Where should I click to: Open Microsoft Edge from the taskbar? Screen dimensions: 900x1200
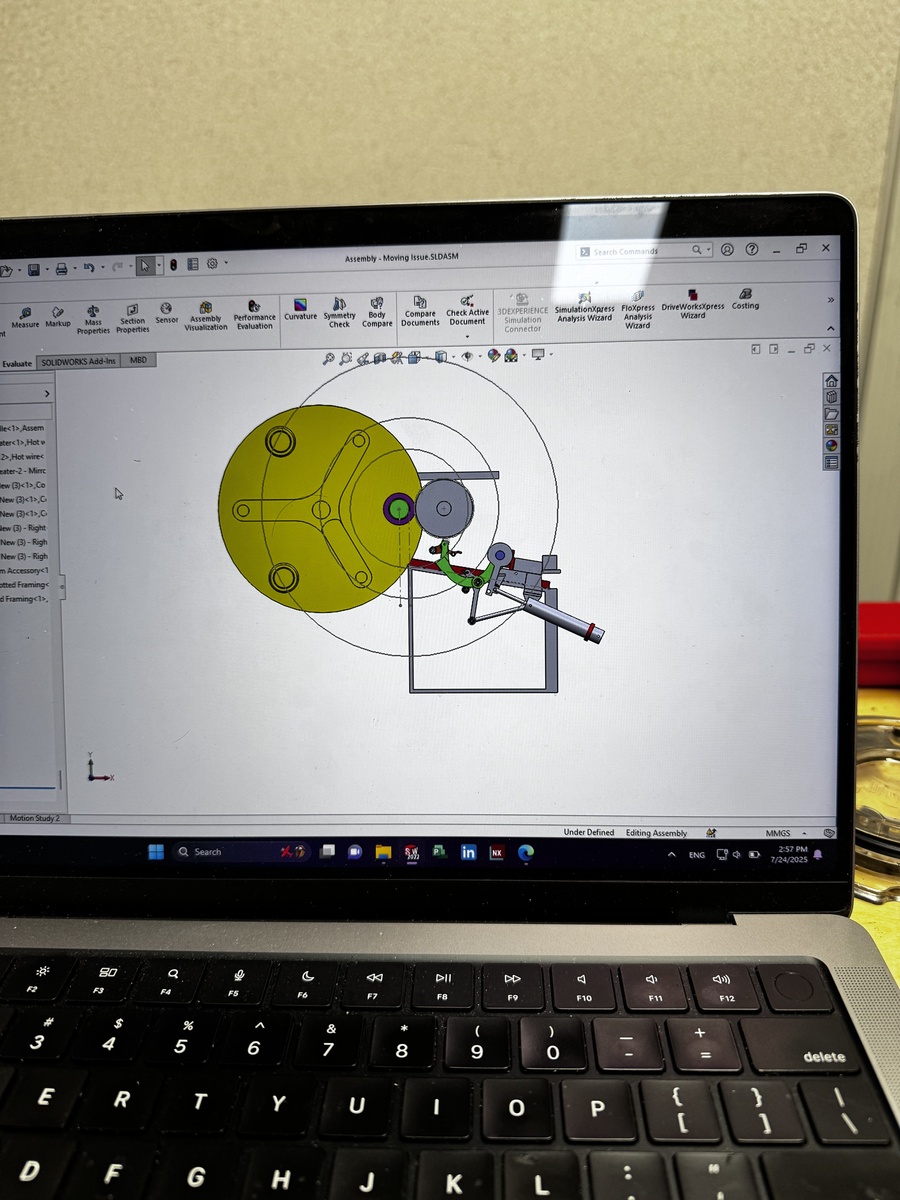(x=526, y=852)
